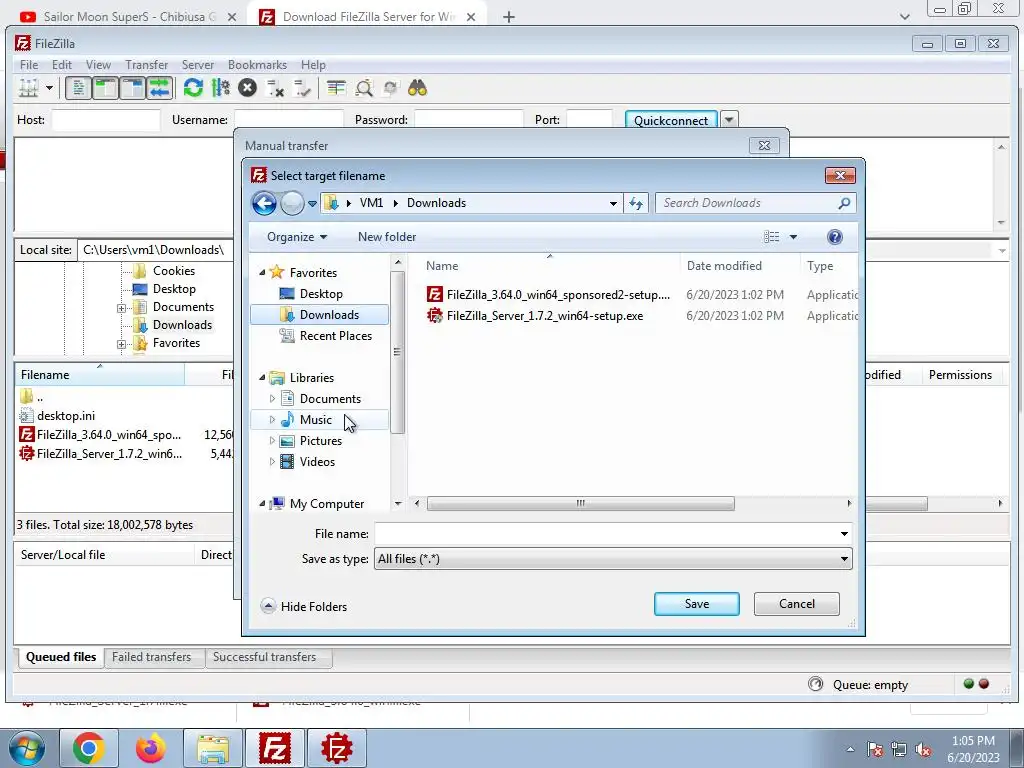
Task: Open the View menu
Action: click(x=98, y=65)
